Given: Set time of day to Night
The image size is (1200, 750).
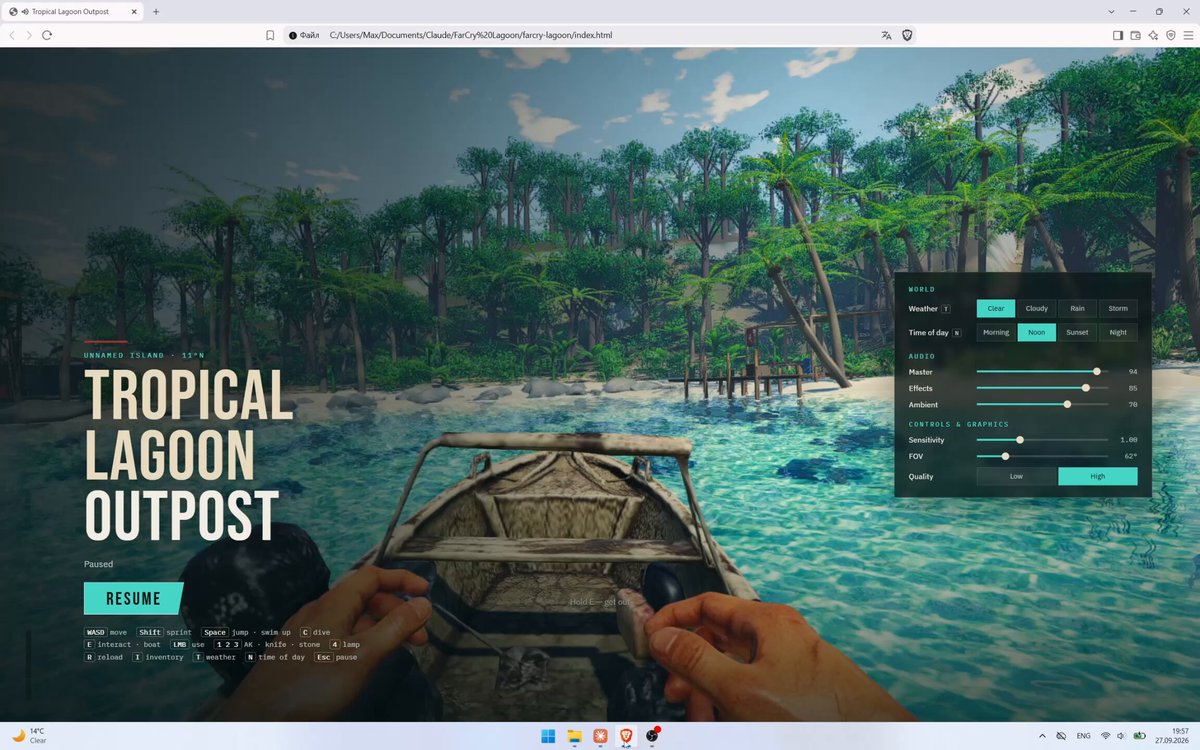Looking at the screenshot, I should (x=1118, y=332).
